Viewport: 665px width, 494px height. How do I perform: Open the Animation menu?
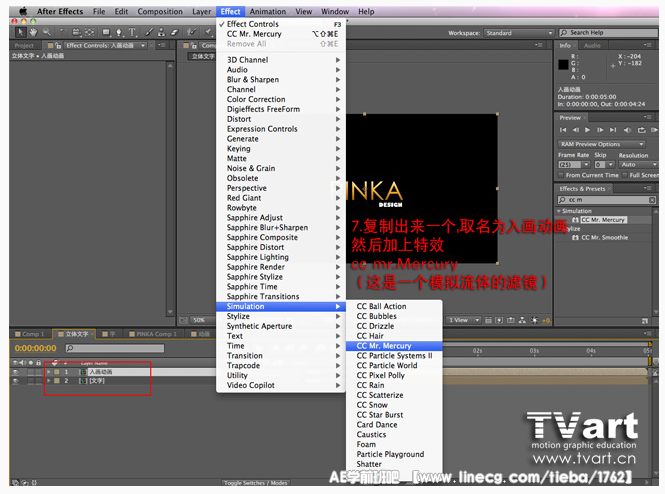pyautogui.click(x=268, y=11)
